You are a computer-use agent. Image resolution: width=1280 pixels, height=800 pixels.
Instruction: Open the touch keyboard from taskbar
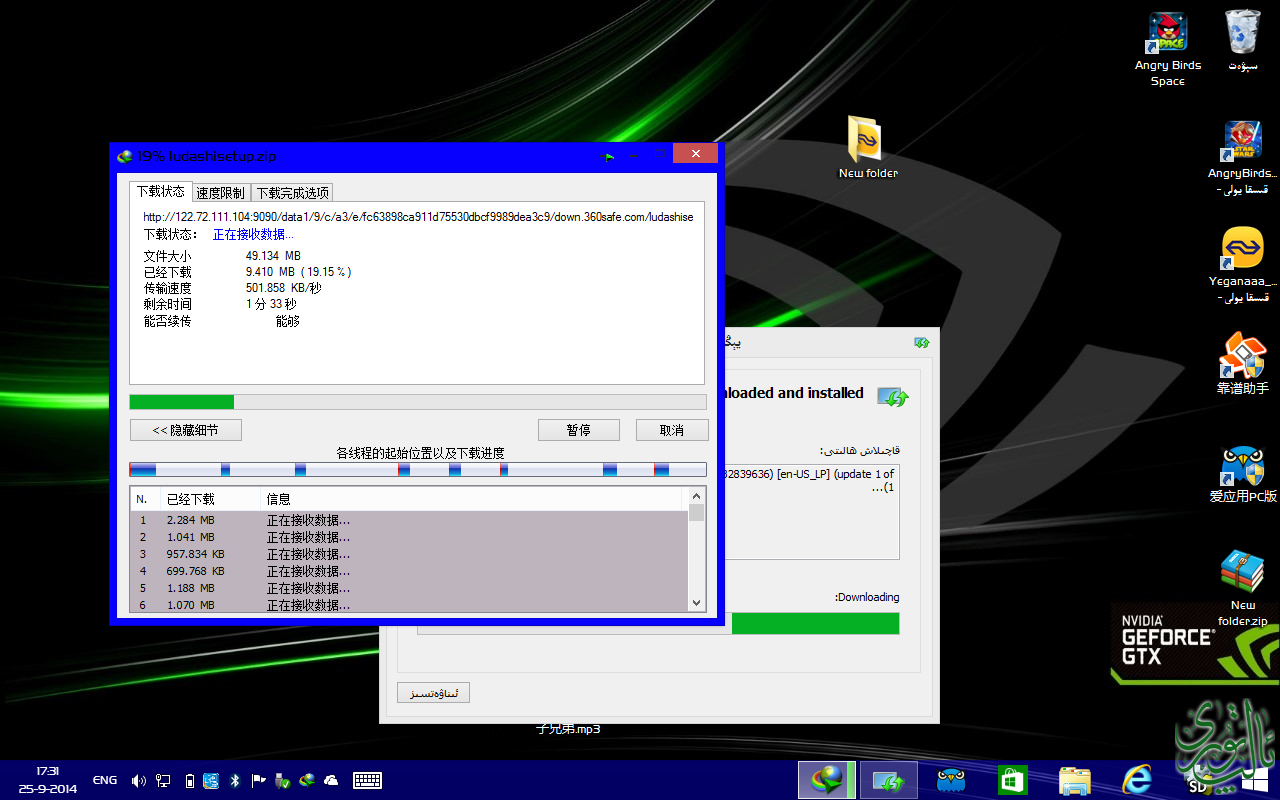367,780
